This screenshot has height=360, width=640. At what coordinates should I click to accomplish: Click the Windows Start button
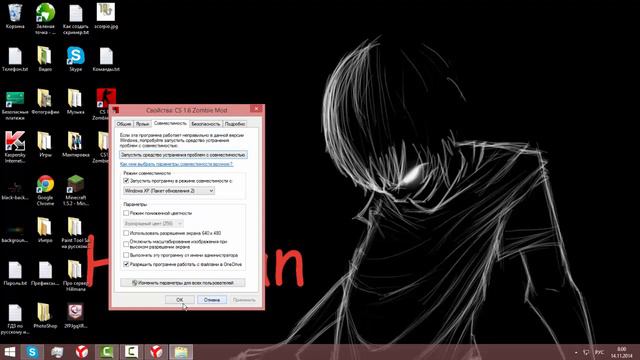tap(10, 352)
